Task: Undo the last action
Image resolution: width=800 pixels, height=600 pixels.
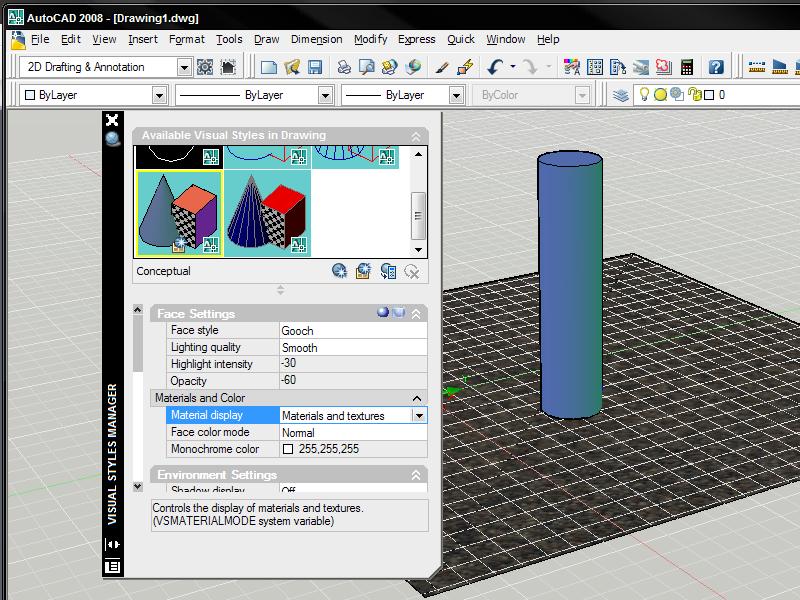Action: pyautogui.click(x=494, y=67)
